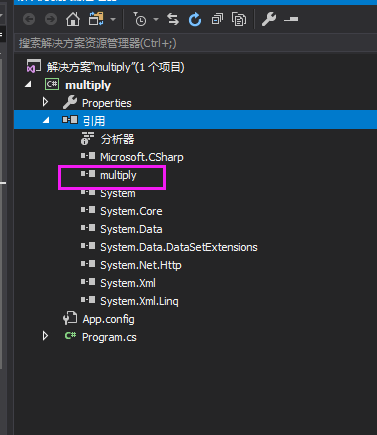Collapse the 引用 references node
The width and height of the screenshot is (377, 435).
(46, 120)
